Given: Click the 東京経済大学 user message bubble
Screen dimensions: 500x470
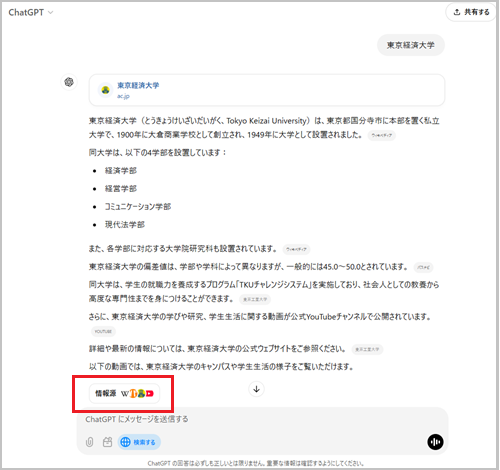Looking at the screenshot, I should (x=411, y=45).
